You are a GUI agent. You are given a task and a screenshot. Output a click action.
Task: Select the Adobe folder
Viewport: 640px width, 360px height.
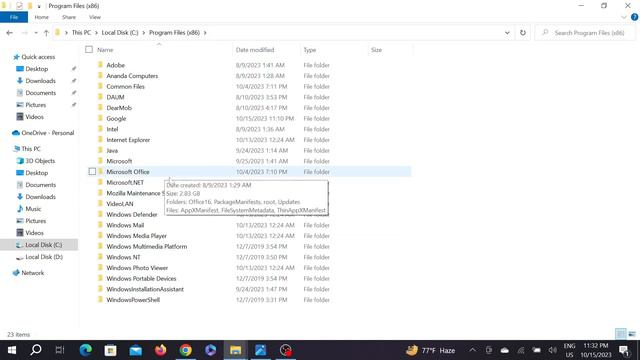[116, 65]
